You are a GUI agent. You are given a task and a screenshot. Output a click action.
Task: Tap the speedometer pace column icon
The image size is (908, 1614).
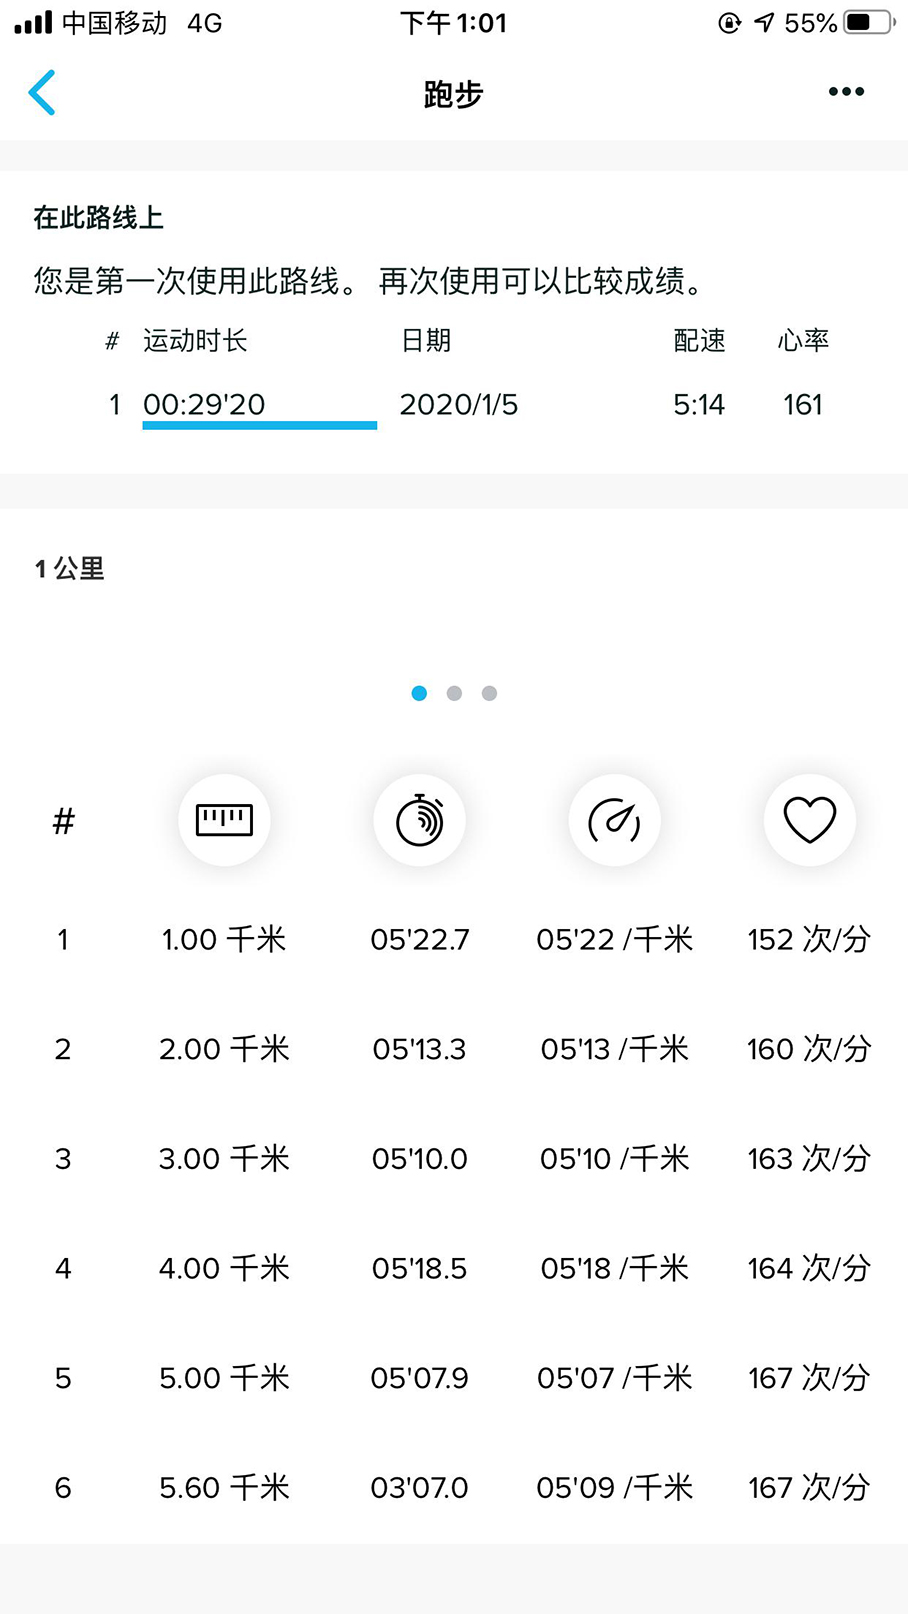(x=614, y=820)
